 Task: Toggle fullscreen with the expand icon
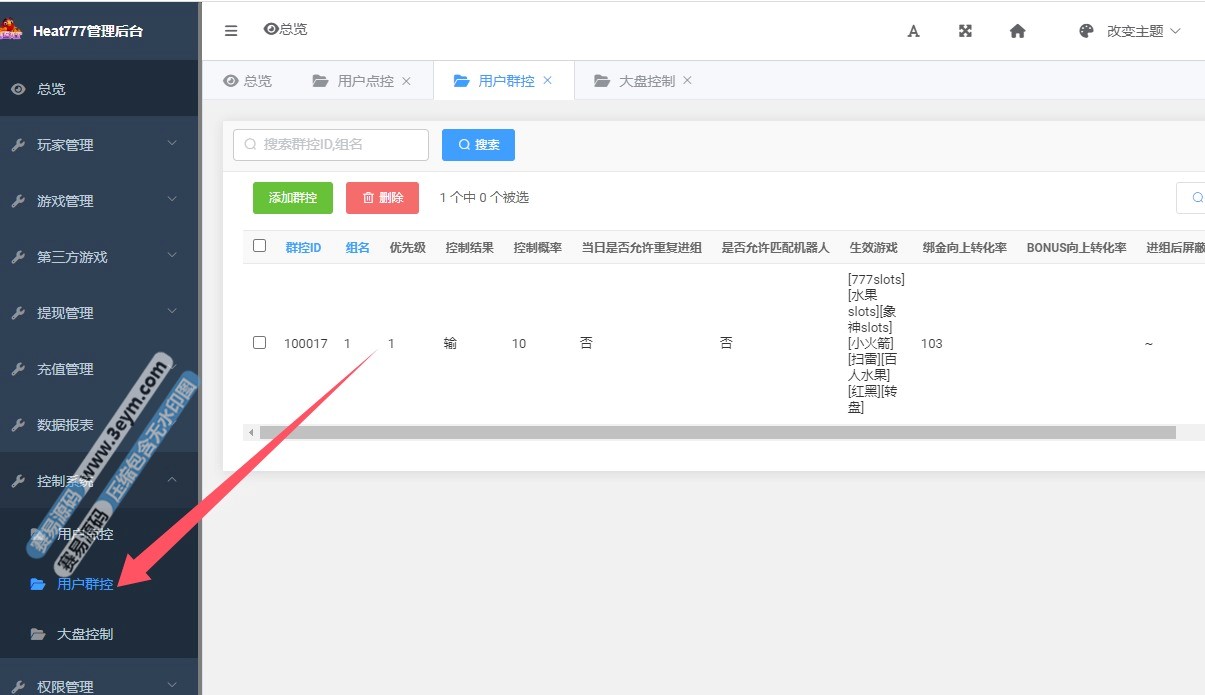click(x=965, y=31)
